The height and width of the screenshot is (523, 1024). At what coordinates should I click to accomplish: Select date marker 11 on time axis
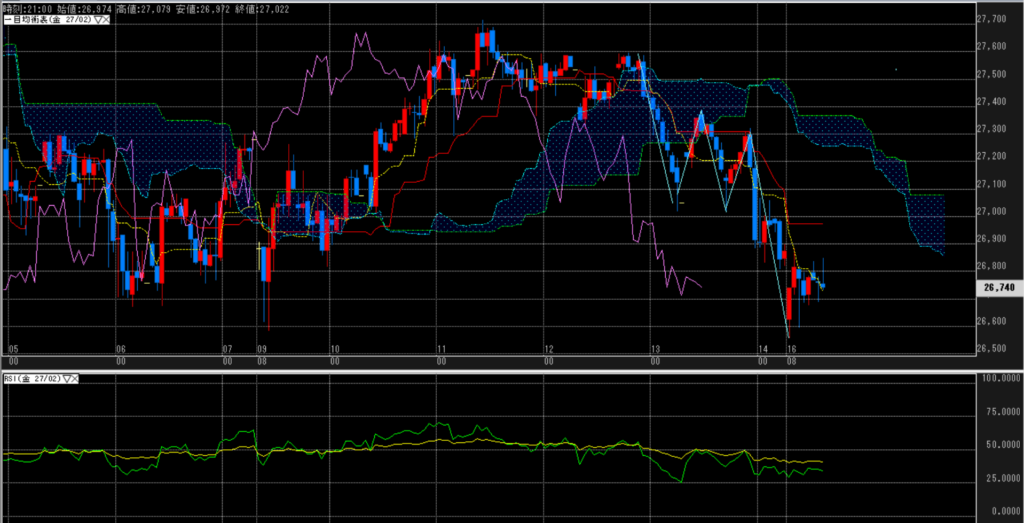pyautogui.click(x=441, y=348)
